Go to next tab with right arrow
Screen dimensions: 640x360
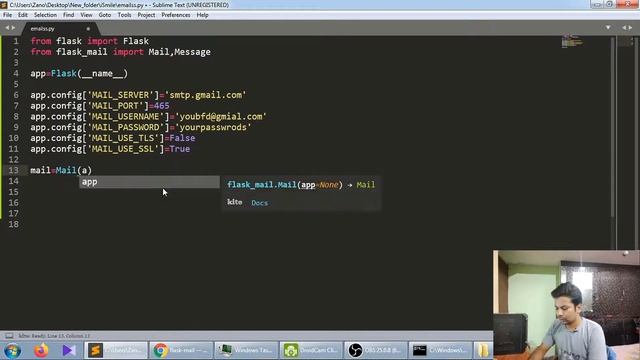[x=13, y=28]
